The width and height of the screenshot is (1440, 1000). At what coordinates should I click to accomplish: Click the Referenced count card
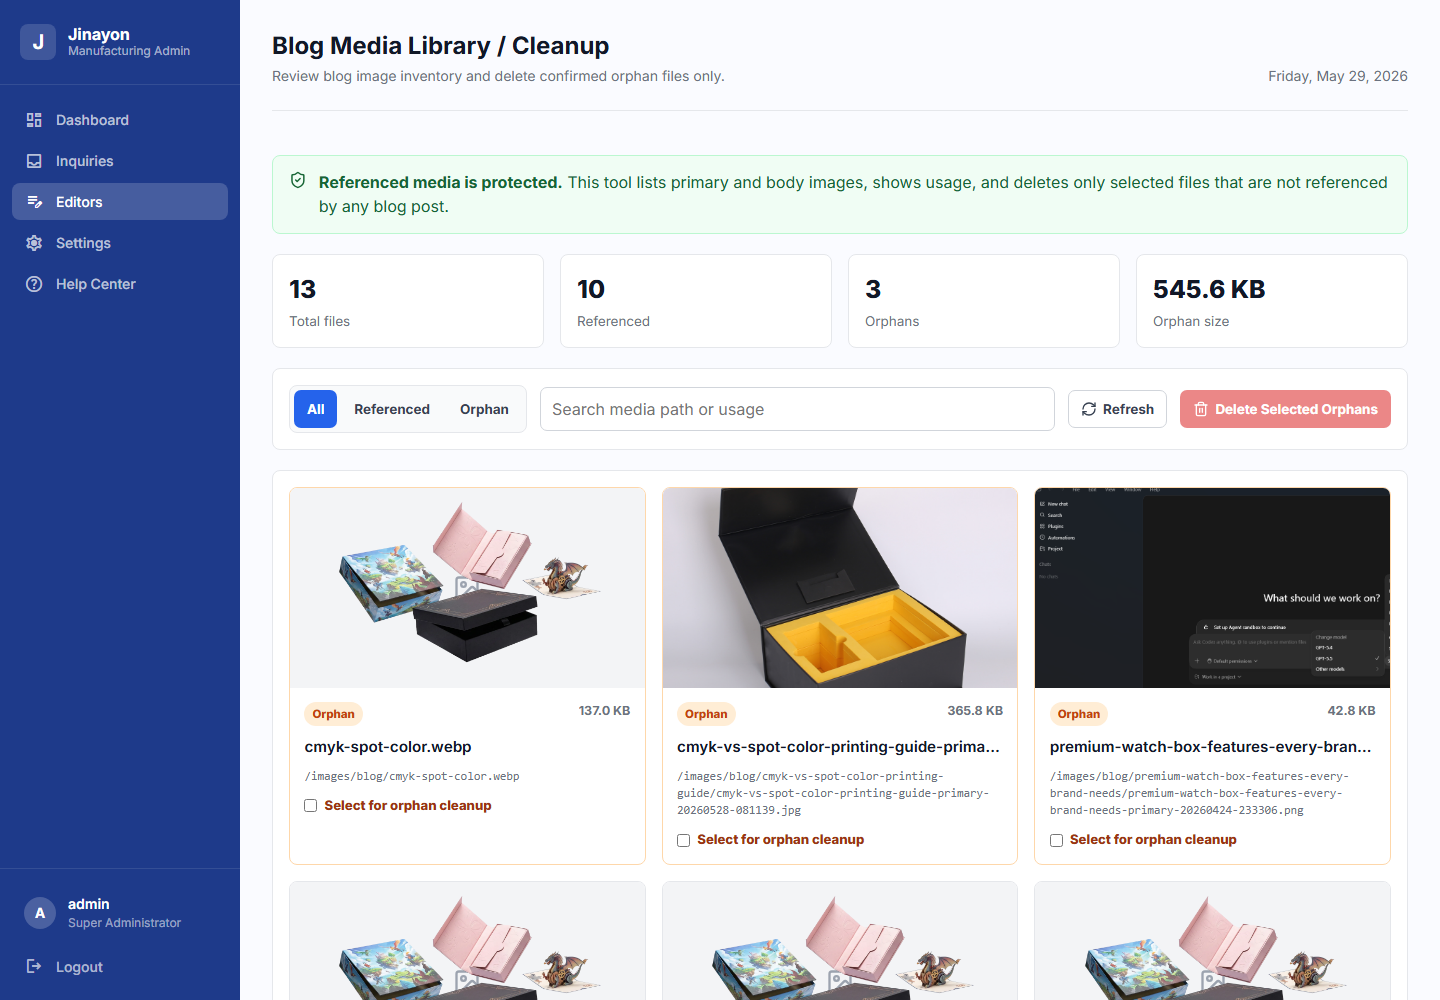[x=696, y=301]
